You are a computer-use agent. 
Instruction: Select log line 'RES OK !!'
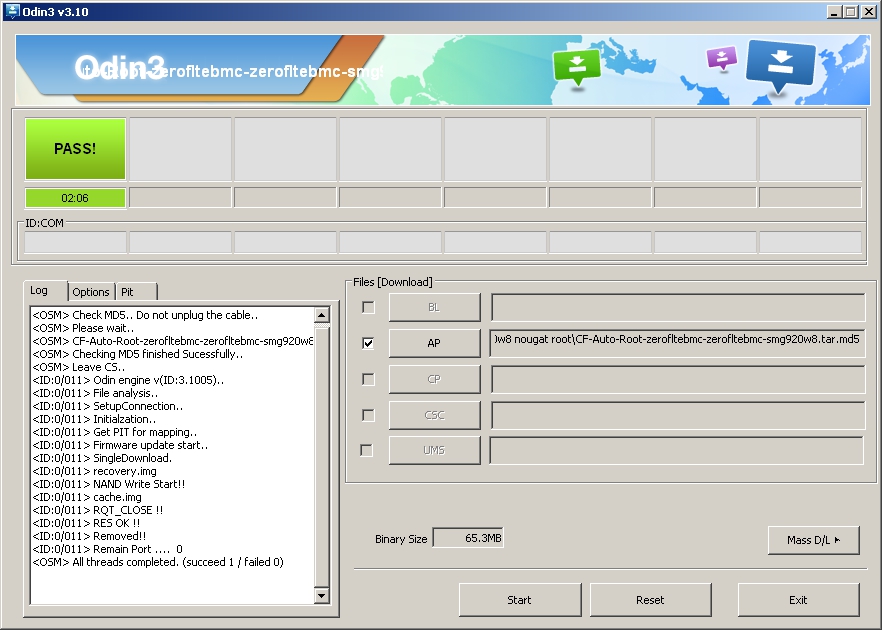pos(86,523)
